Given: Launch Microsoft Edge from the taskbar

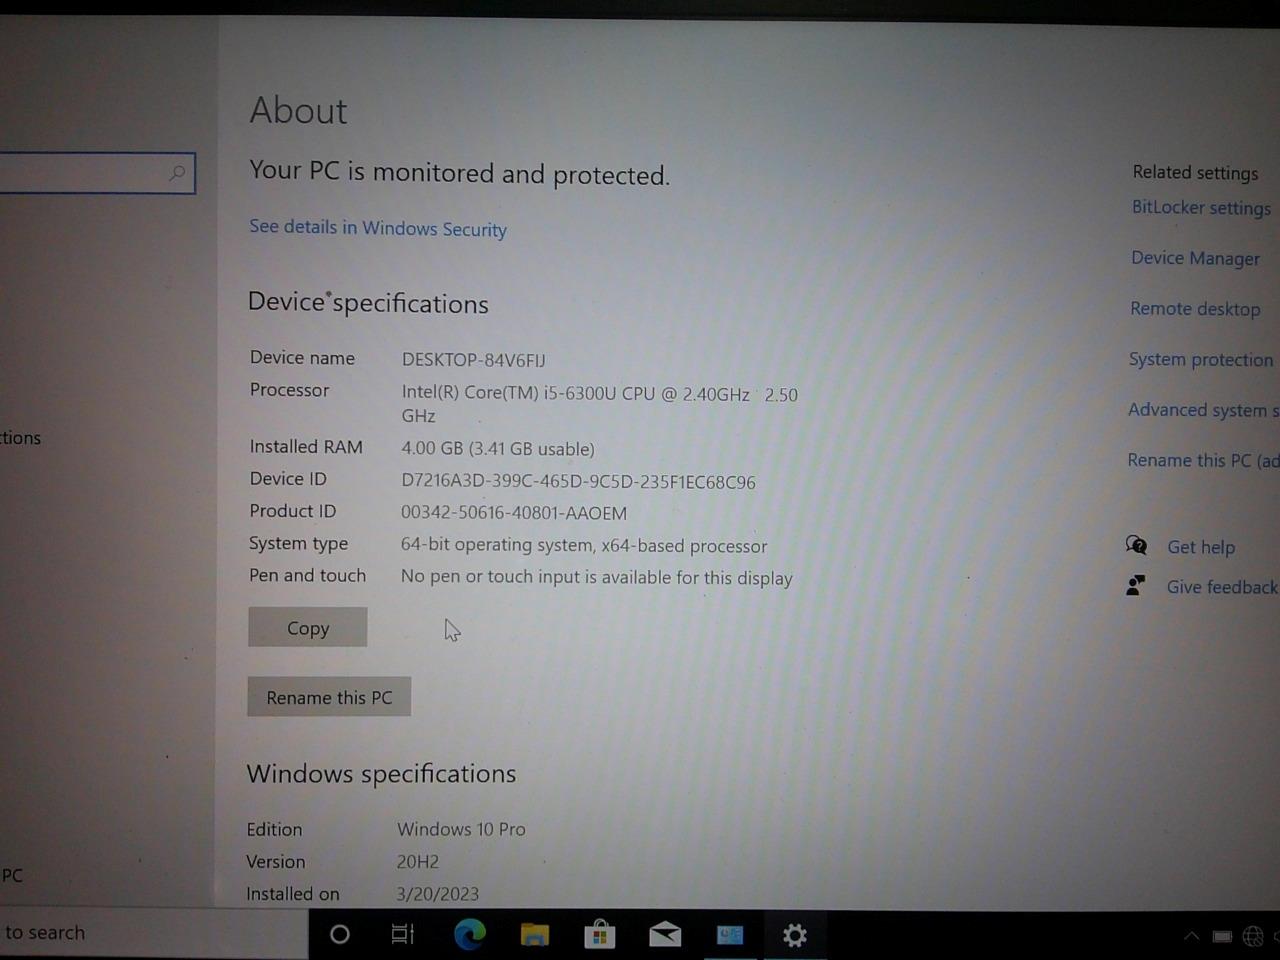Looking at the screenshot, I should [x=469, y=934].
